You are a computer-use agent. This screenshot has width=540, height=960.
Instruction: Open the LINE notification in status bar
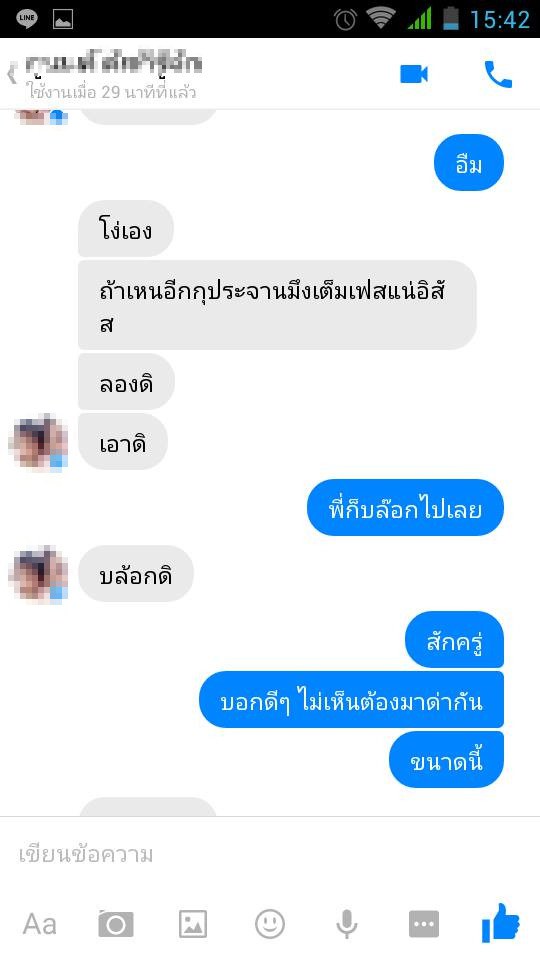26,18
